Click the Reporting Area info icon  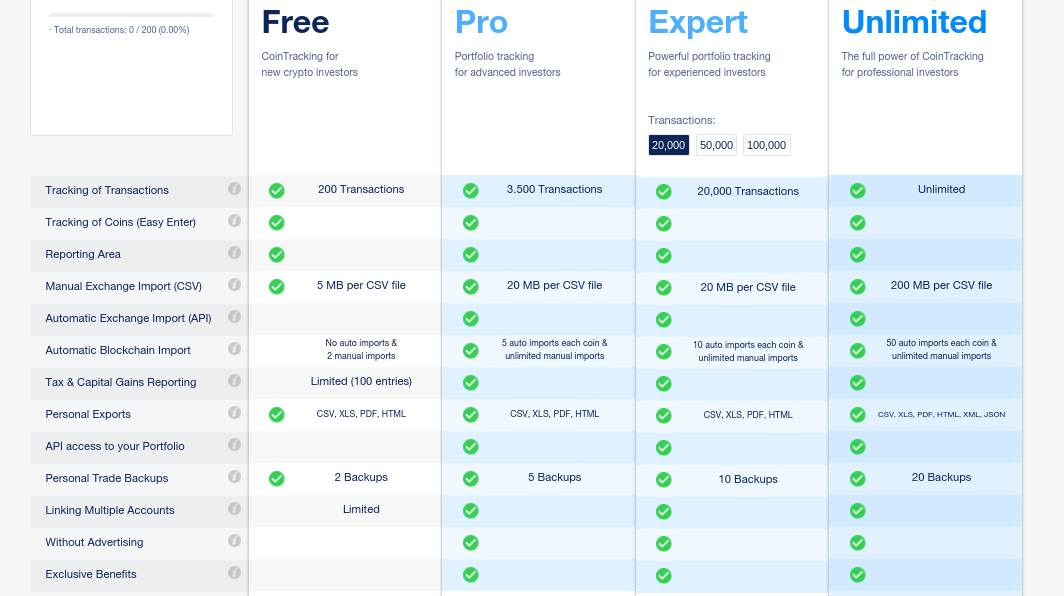point(234,253)
